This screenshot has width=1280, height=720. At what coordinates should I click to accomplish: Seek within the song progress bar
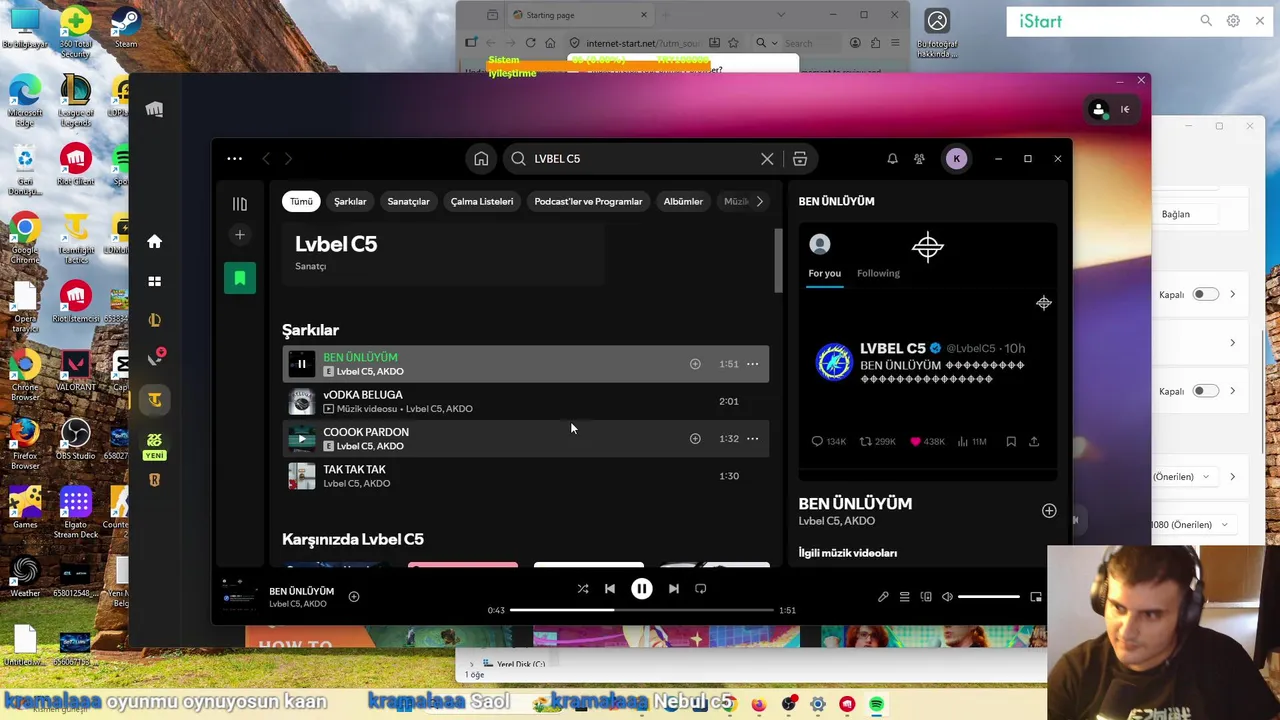click(x=642, y=610)
